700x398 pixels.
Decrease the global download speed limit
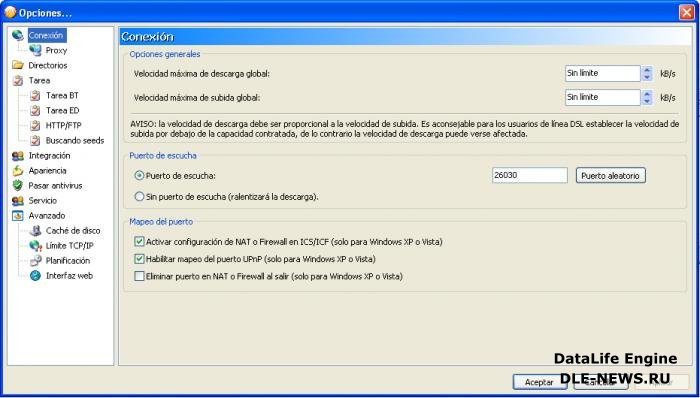click(x=647, y=77)
